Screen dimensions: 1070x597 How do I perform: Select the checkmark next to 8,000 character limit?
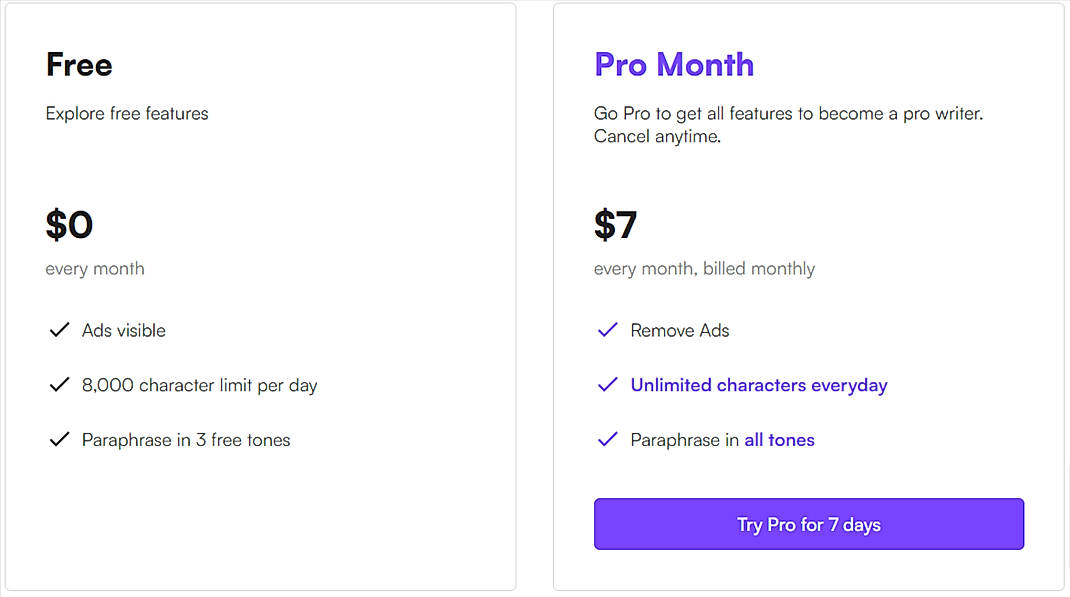click(59, 385)
